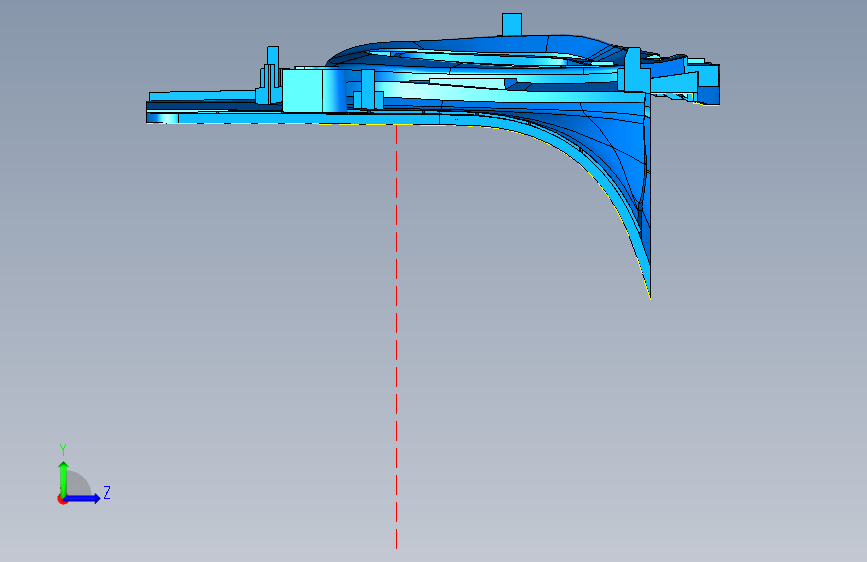Click the red X axis dot of triad
Screen dimensions: 867x562
(62, 499)
